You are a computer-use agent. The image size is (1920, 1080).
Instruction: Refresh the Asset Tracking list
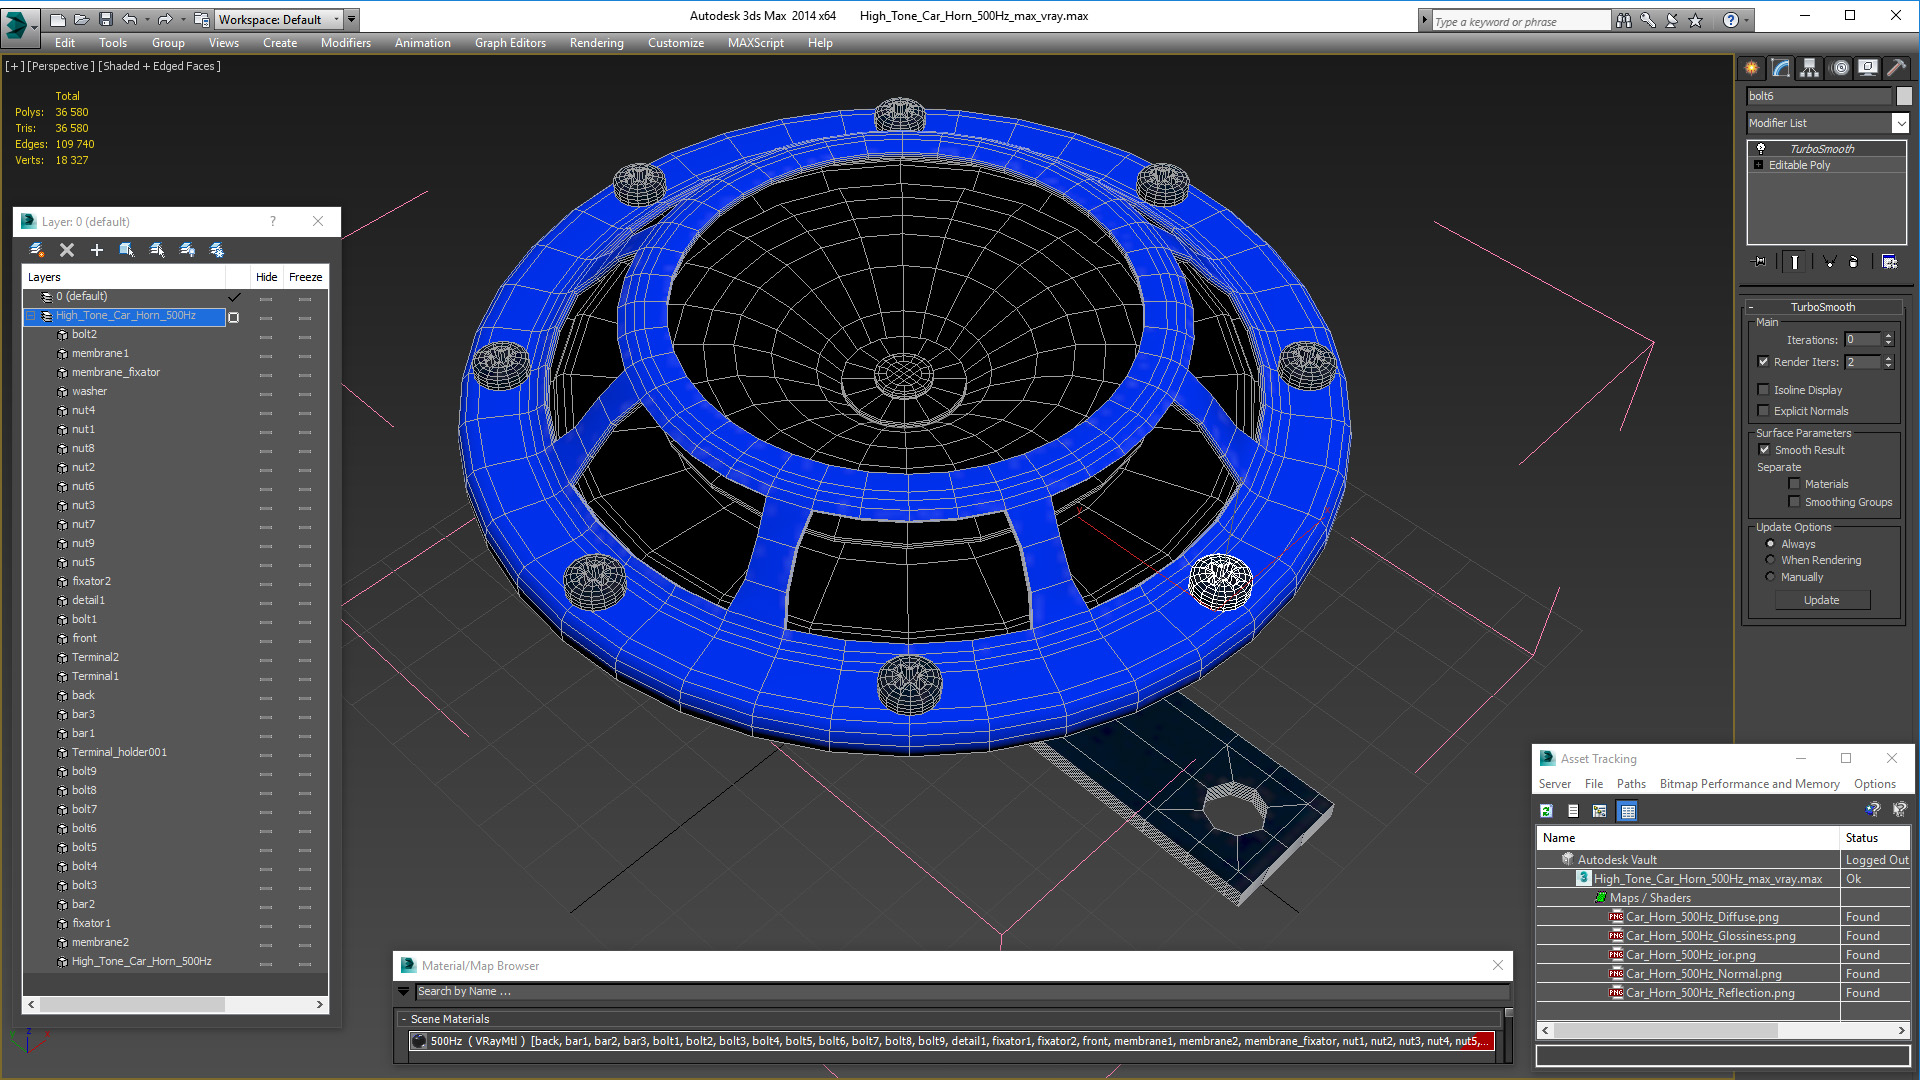[x=1546, y=811]
